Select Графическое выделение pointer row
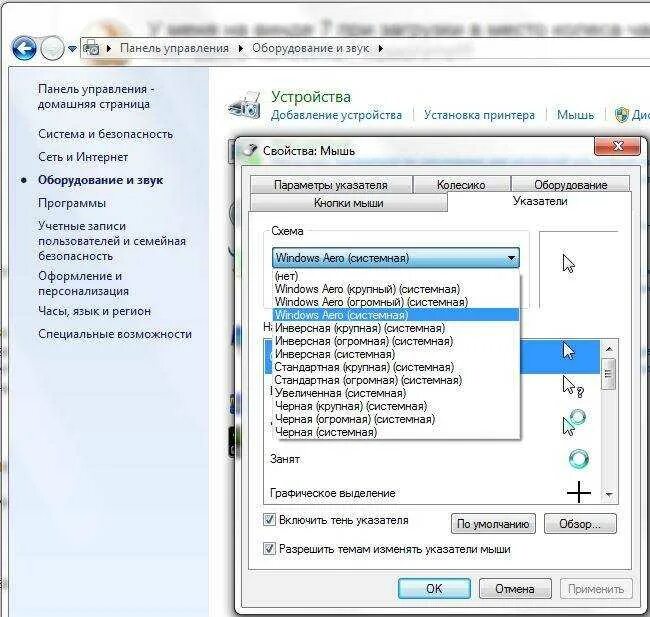Viewport: 650px width, 617px height. point(432,493)
